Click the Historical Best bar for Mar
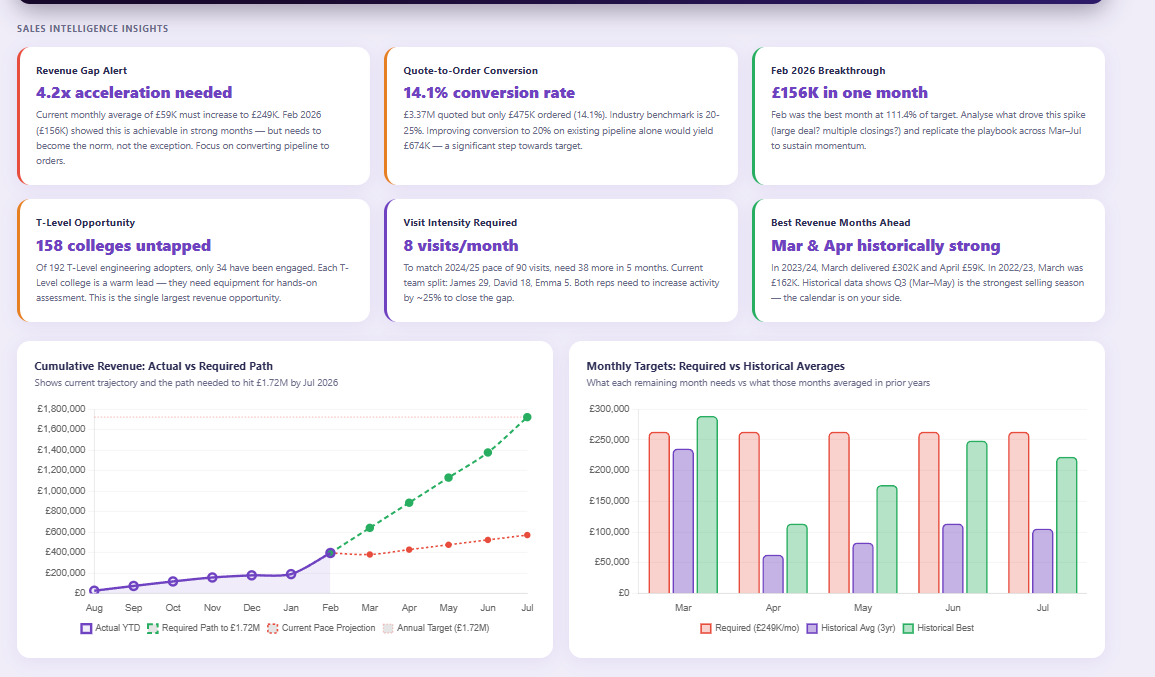 coord(706,500)
